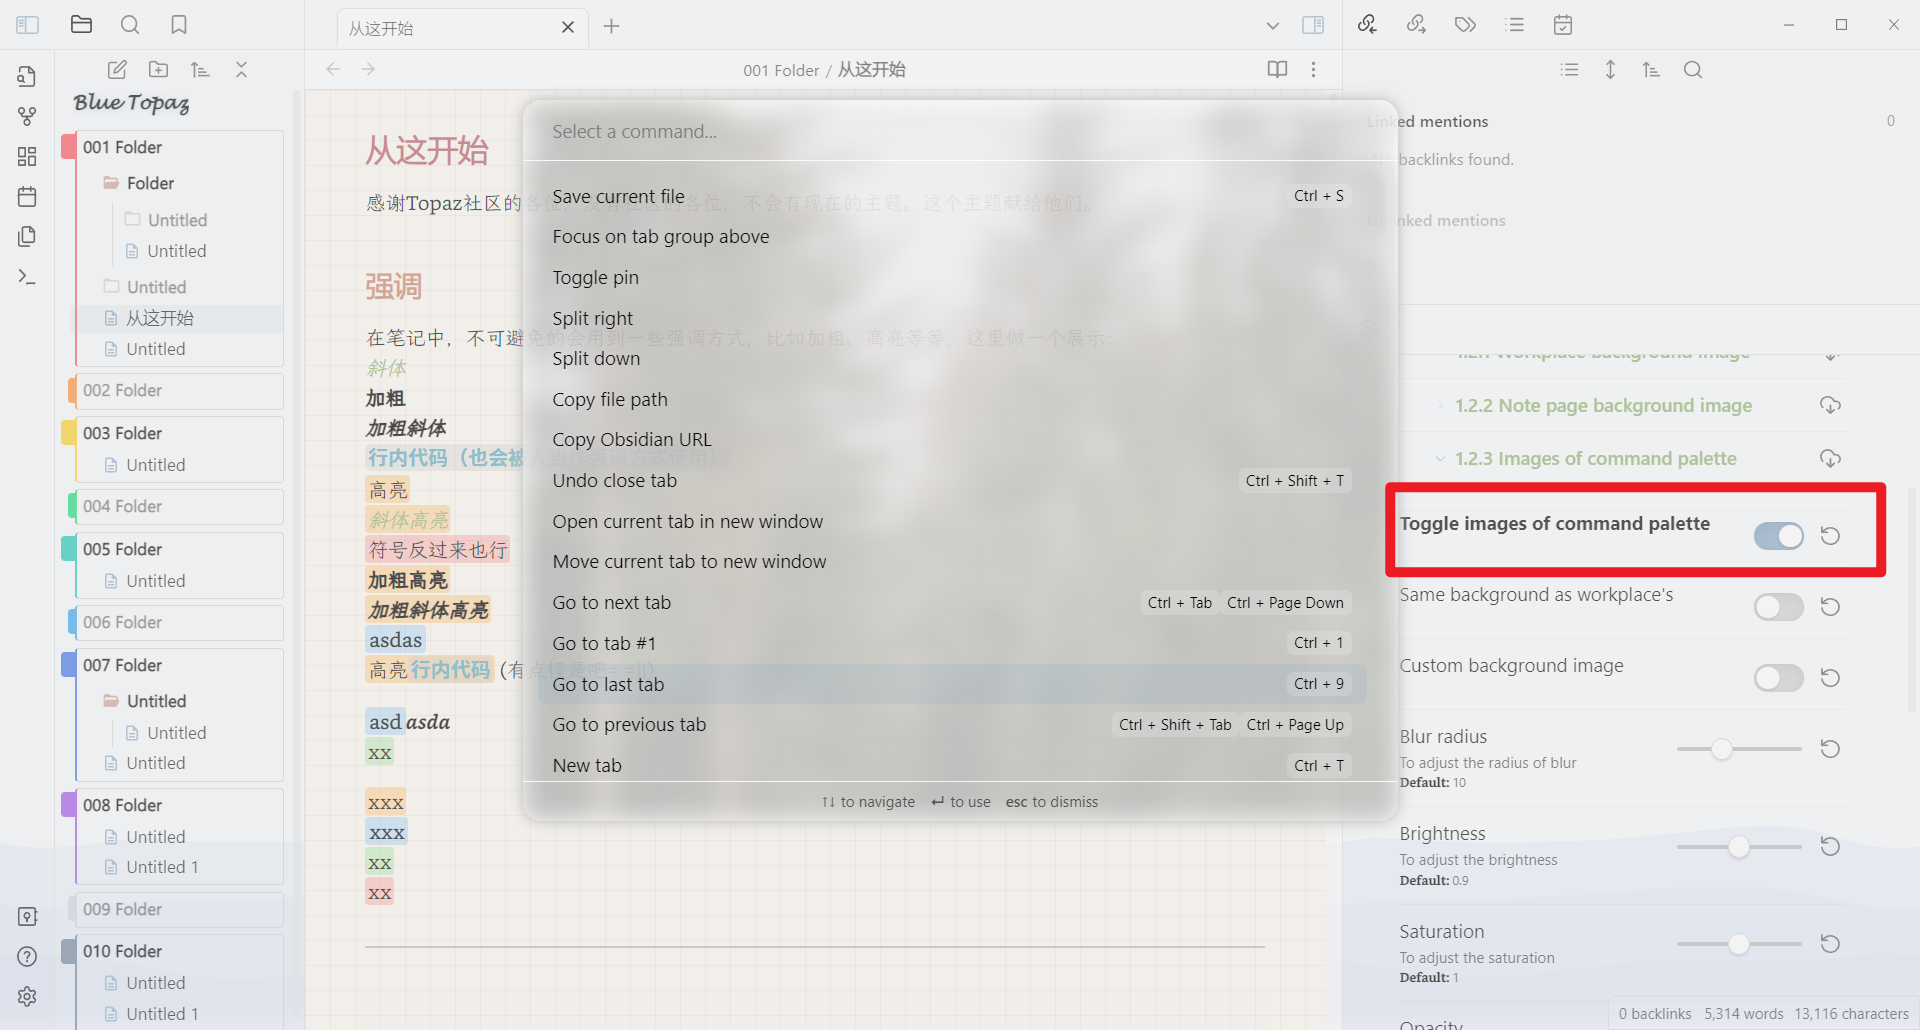Open the outline tab icon
This screenshot has width=1920, height=1030.
coord(1515,25)
